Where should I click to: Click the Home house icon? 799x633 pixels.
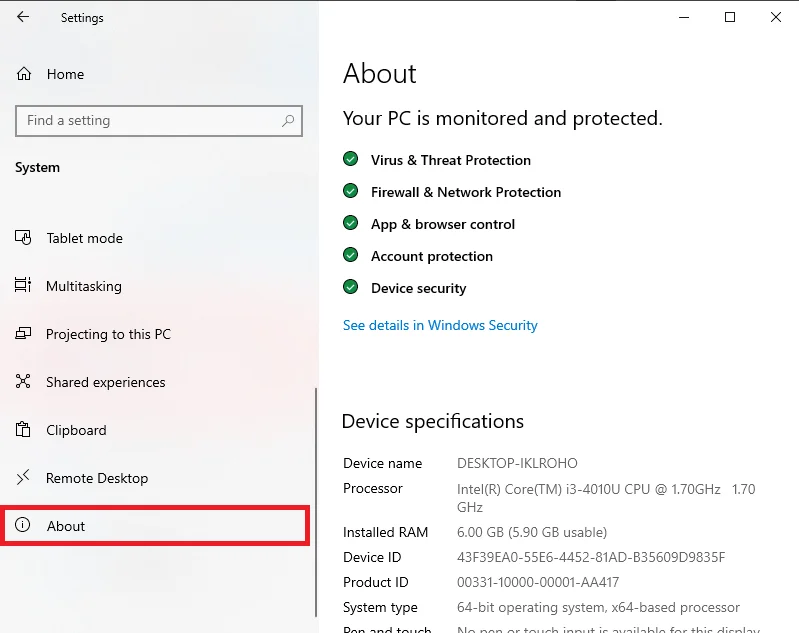[x=23, y=74]
